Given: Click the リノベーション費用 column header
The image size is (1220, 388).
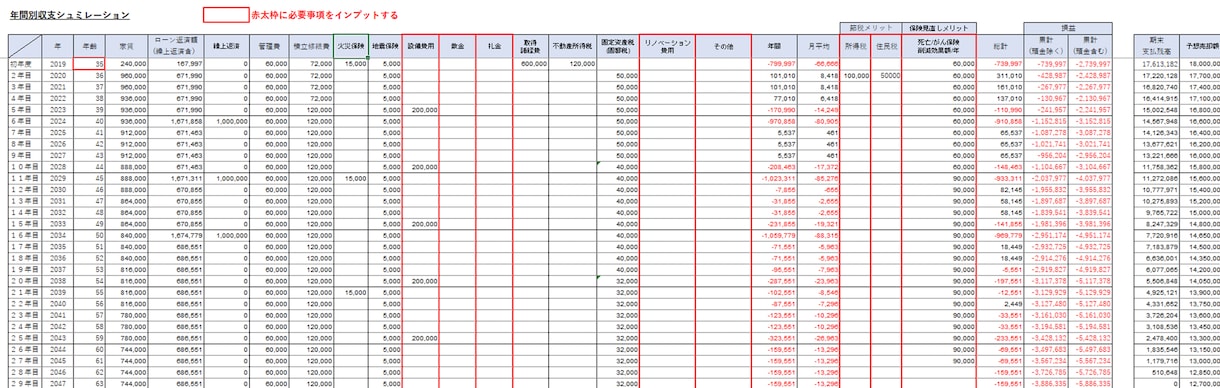Looking at the screenshot, I should [x=667, y=46].
